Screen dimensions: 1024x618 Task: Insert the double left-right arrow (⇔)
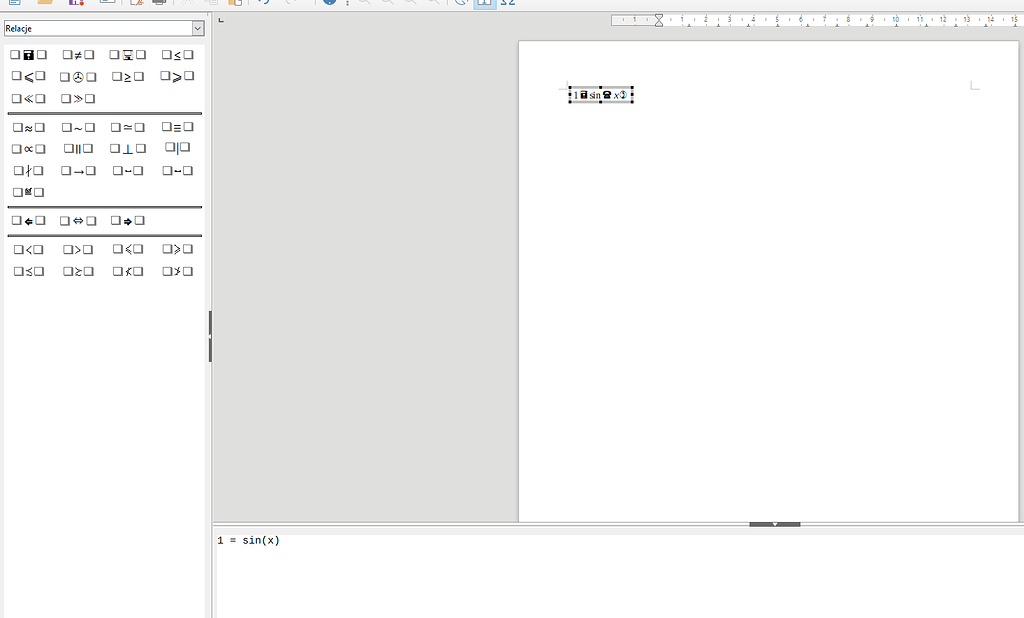(x=78, y=221)
